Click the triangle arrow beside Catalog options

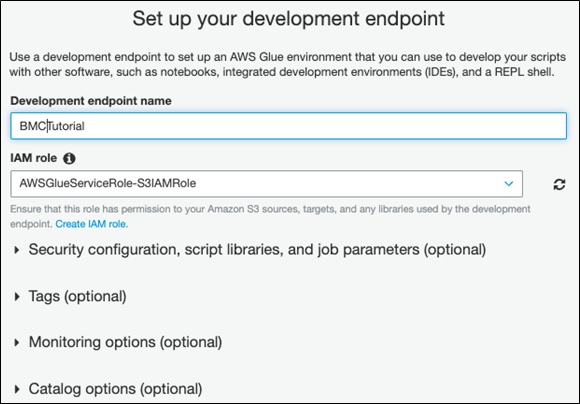[17, 389]
